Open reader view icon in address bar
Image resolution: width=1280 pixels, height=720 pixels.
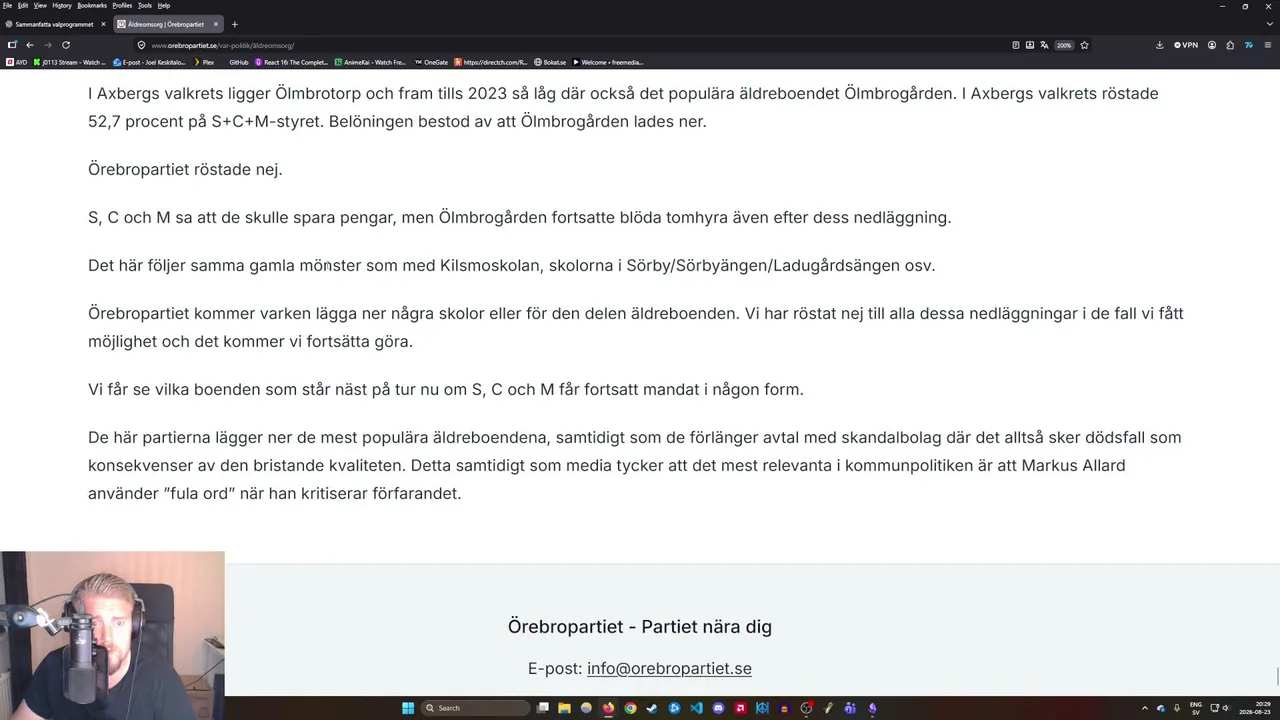pyautogui.click(x=1016, y=45)
